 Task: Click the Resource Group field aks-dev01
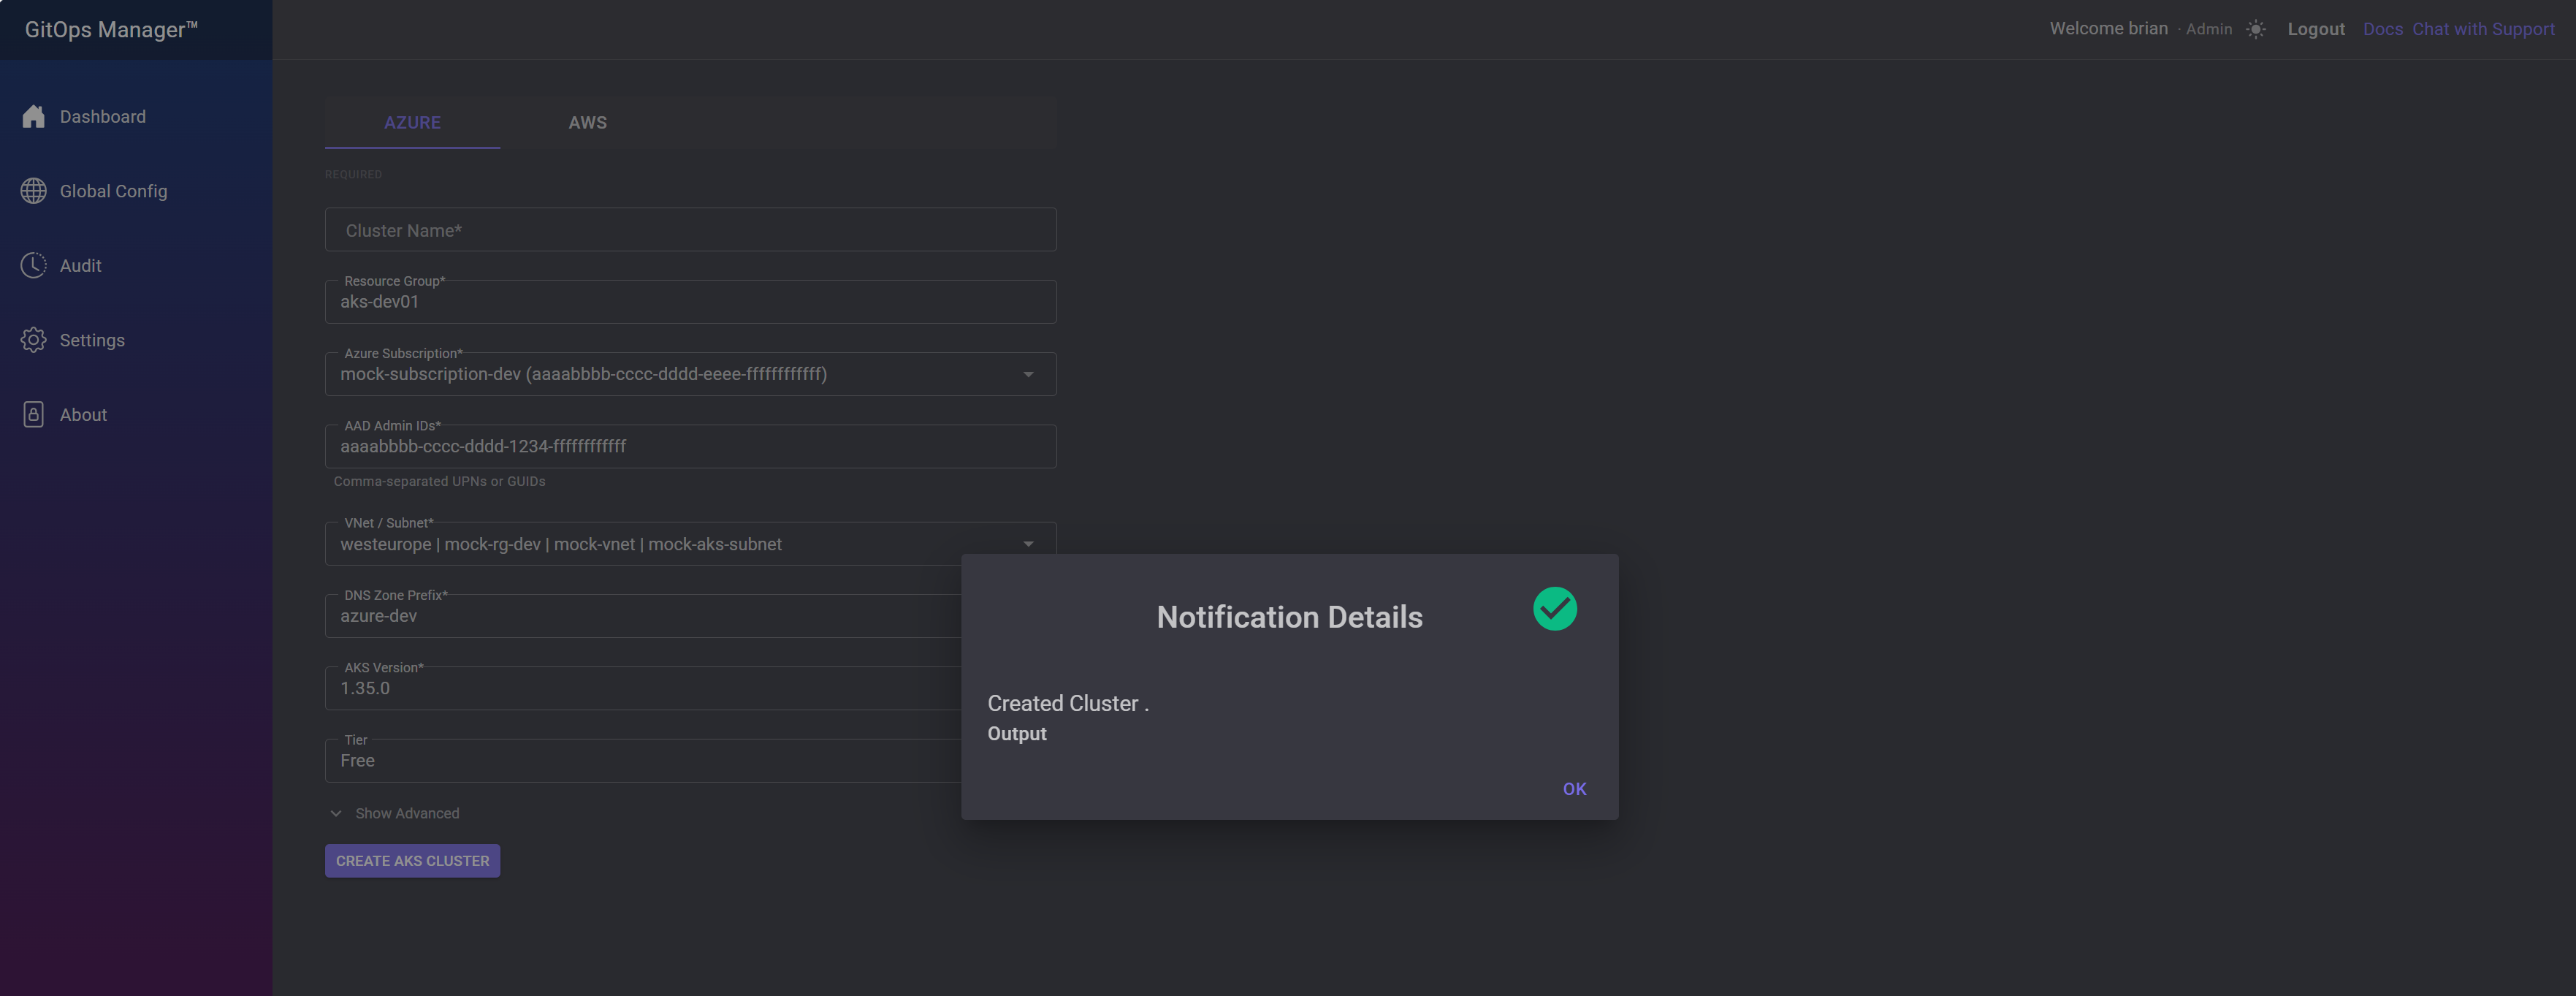tap(690, 301)
